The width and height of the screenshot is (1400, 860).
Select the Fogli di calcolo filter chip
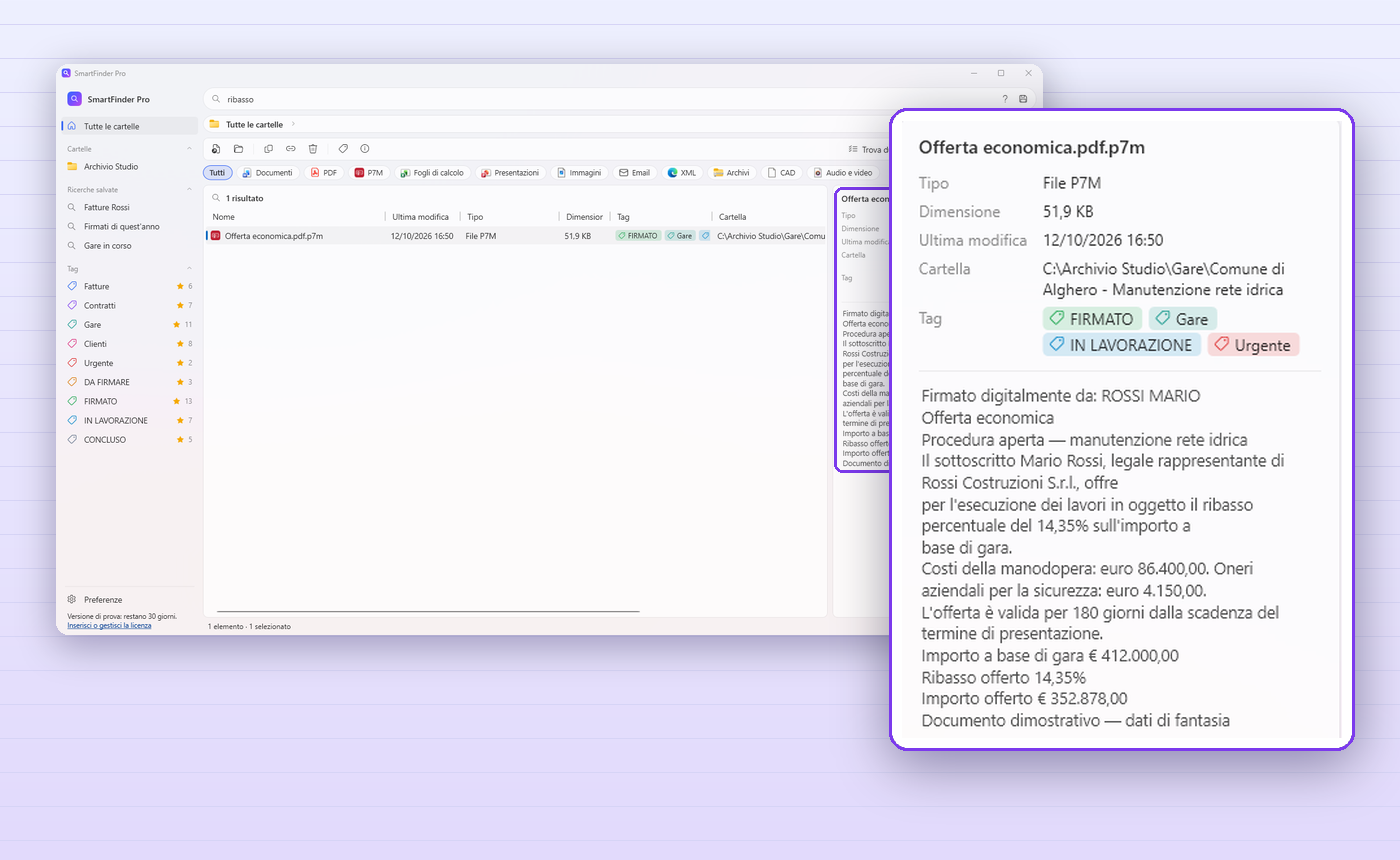(432, 173)
